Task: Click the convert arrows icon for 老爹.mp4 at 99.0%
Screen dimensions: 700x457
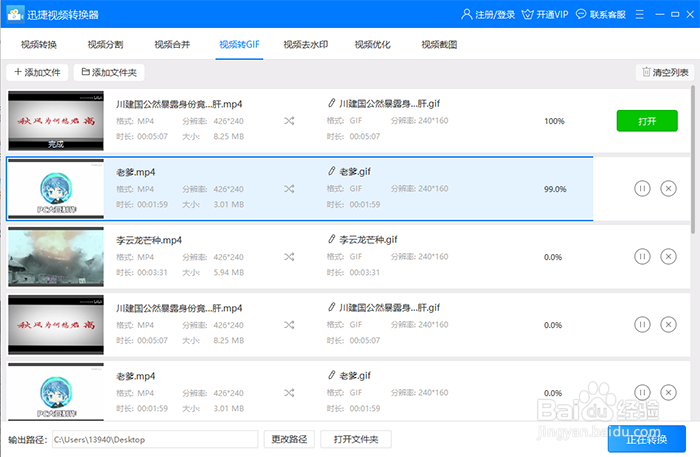Action: (289, 189)
